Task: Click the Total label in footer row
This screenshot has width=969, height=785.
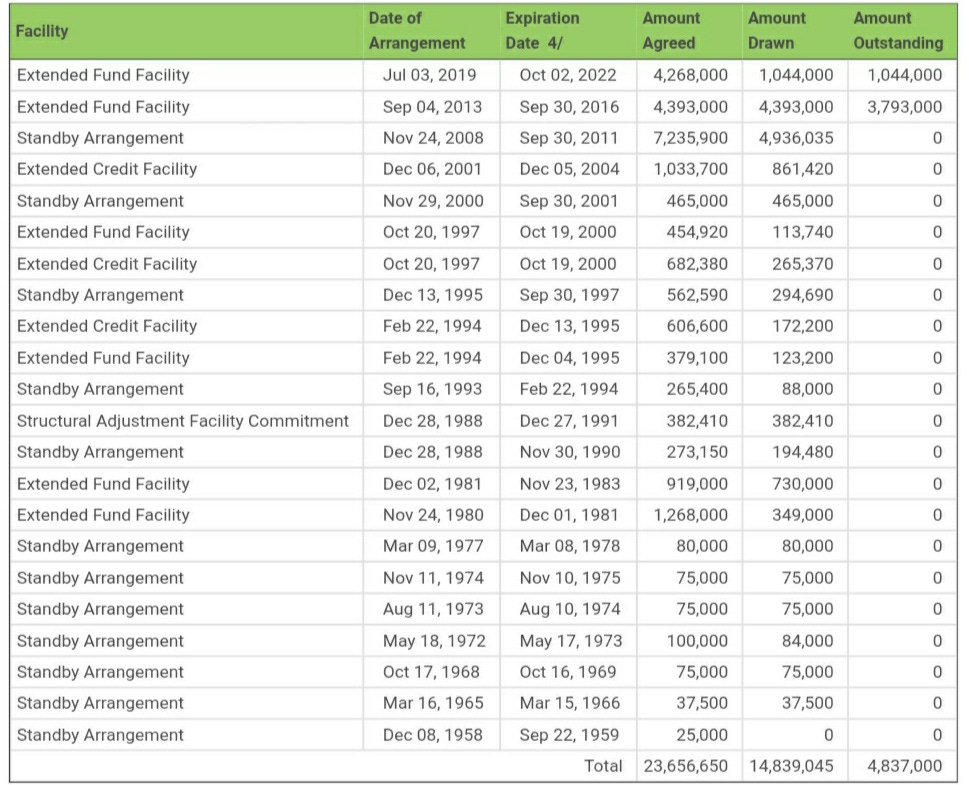Action: point(603,766)
